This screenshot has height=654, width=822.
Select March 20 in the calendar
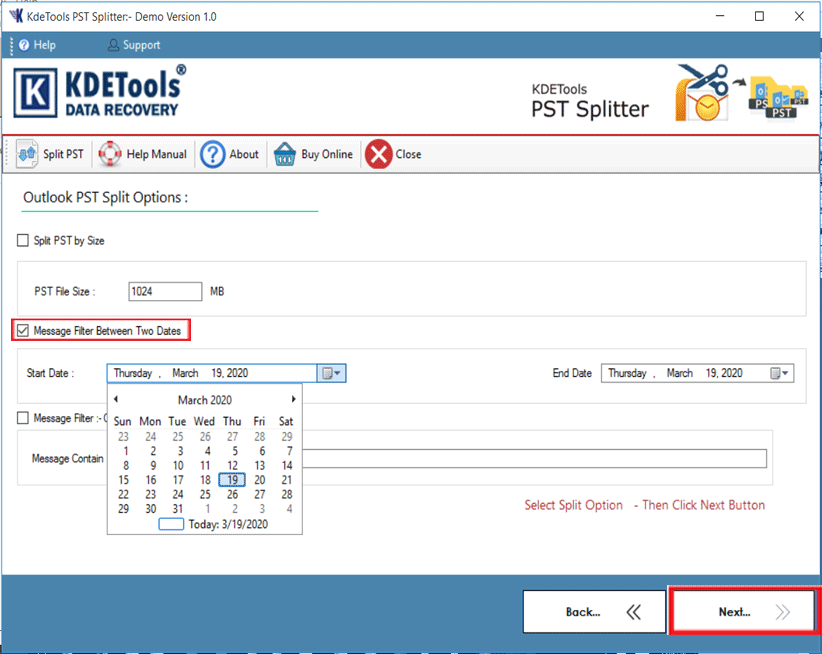click(259, 480)
